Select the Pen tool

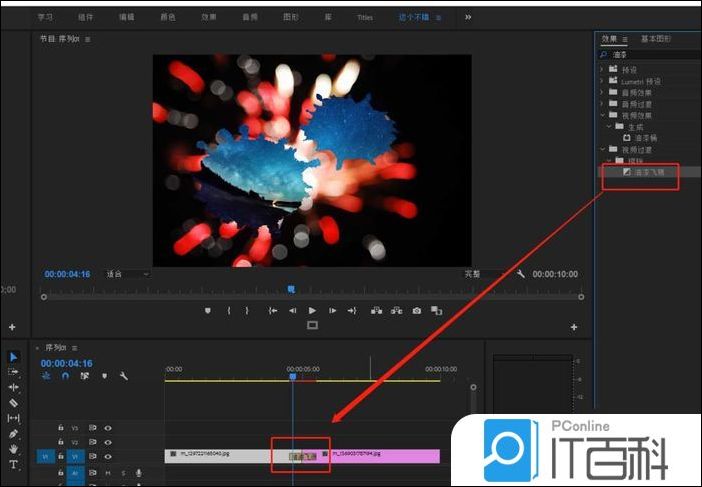[14, 434]
